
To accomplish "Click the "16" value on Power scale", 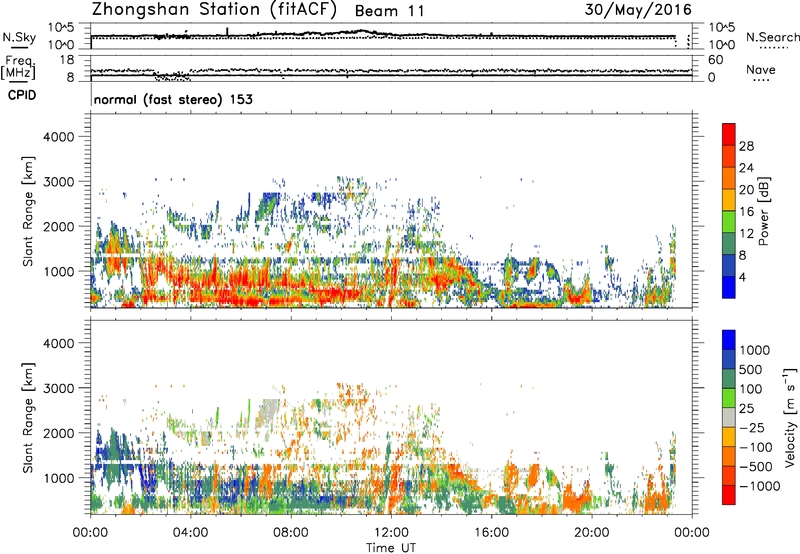I will pos(746,212).
